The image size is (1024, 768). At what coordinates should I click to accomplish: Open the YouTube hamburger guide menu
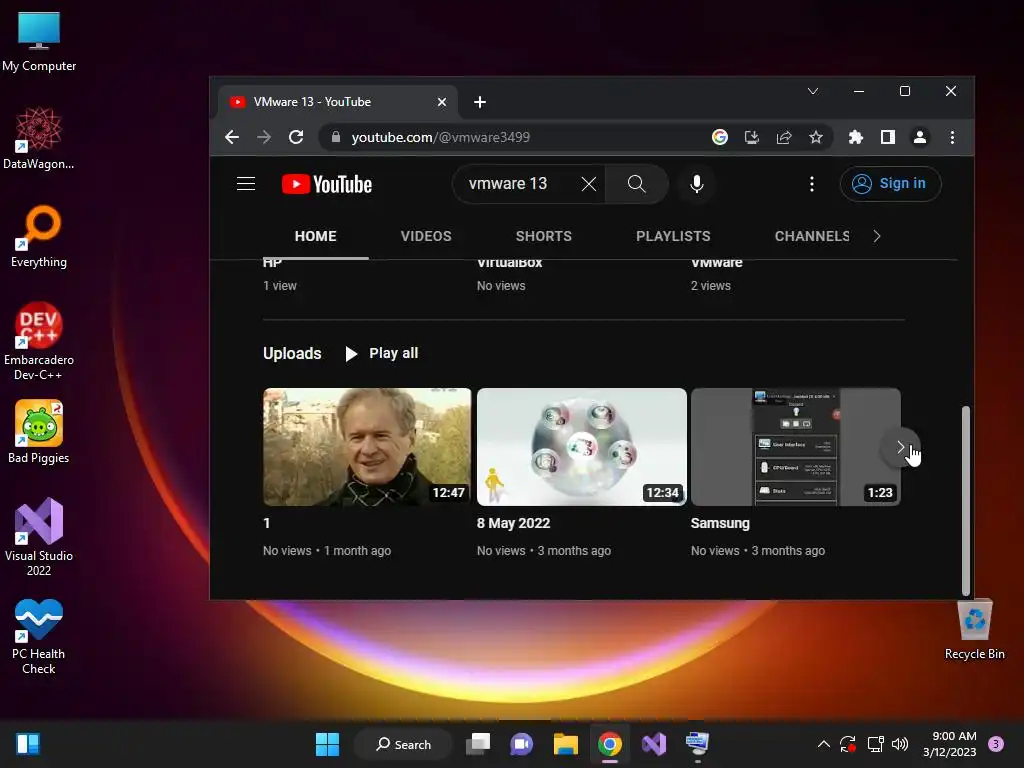click(x=246, y=184)
